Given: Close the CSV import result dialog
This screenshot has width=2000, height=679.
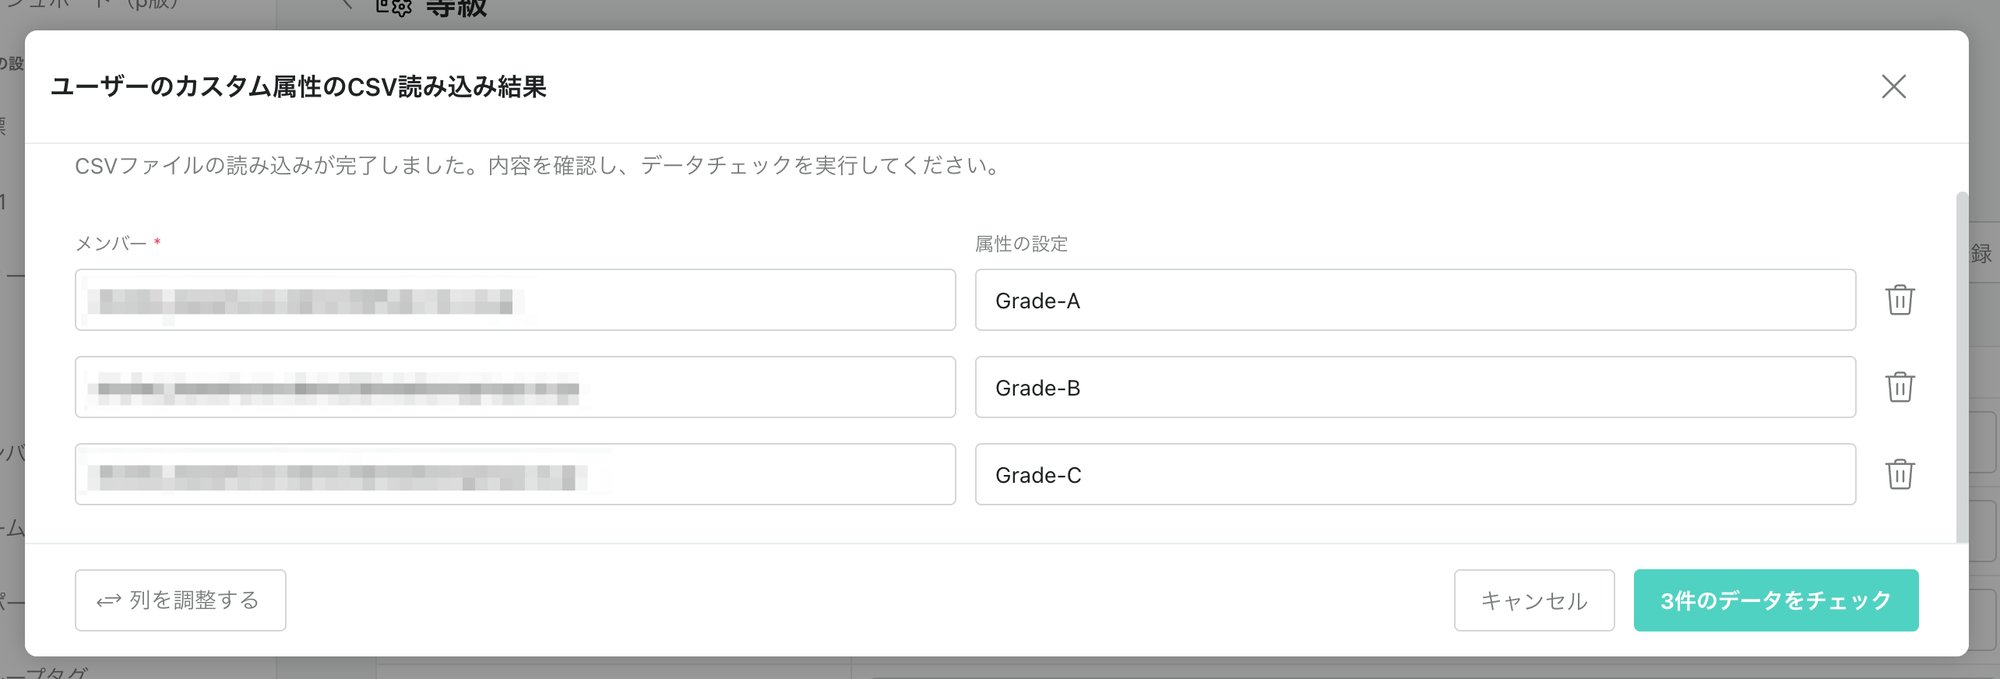Looking at the screenshot, I should [x=1893, y=87].
